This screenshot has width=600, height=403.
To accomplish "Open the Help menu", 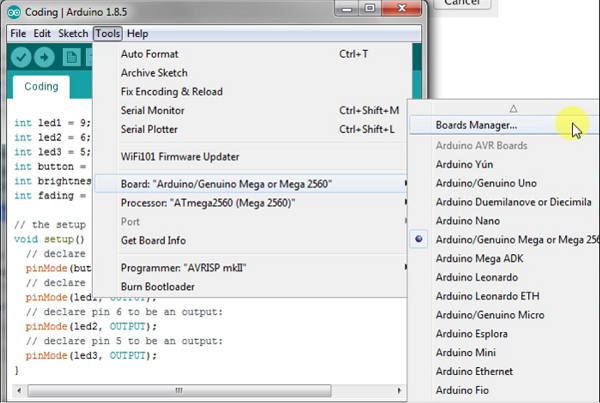I will (x=137, y=34).
